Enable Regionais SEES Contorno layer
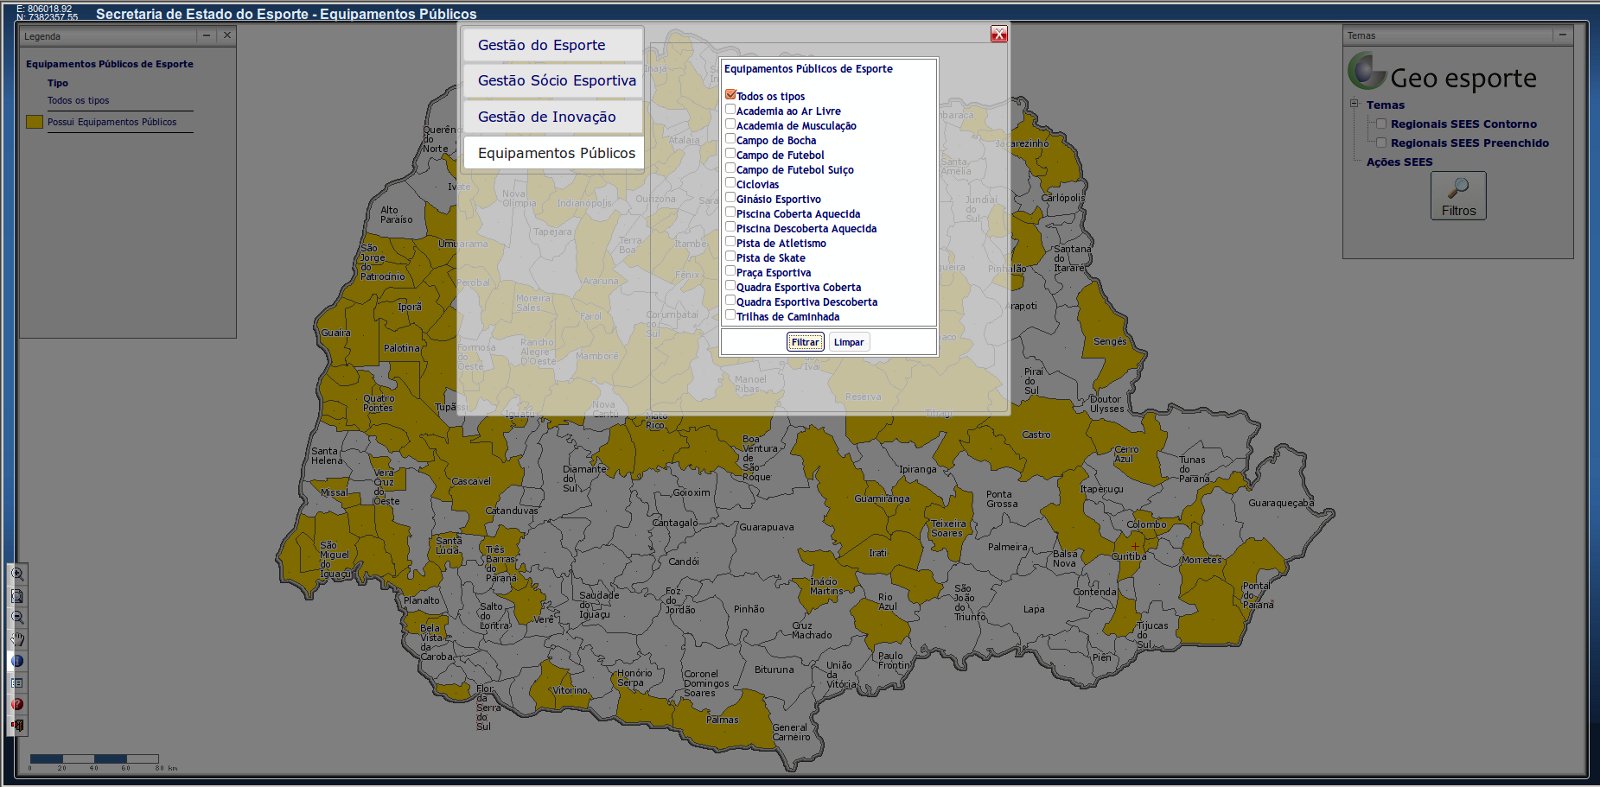 point(1381,124)
